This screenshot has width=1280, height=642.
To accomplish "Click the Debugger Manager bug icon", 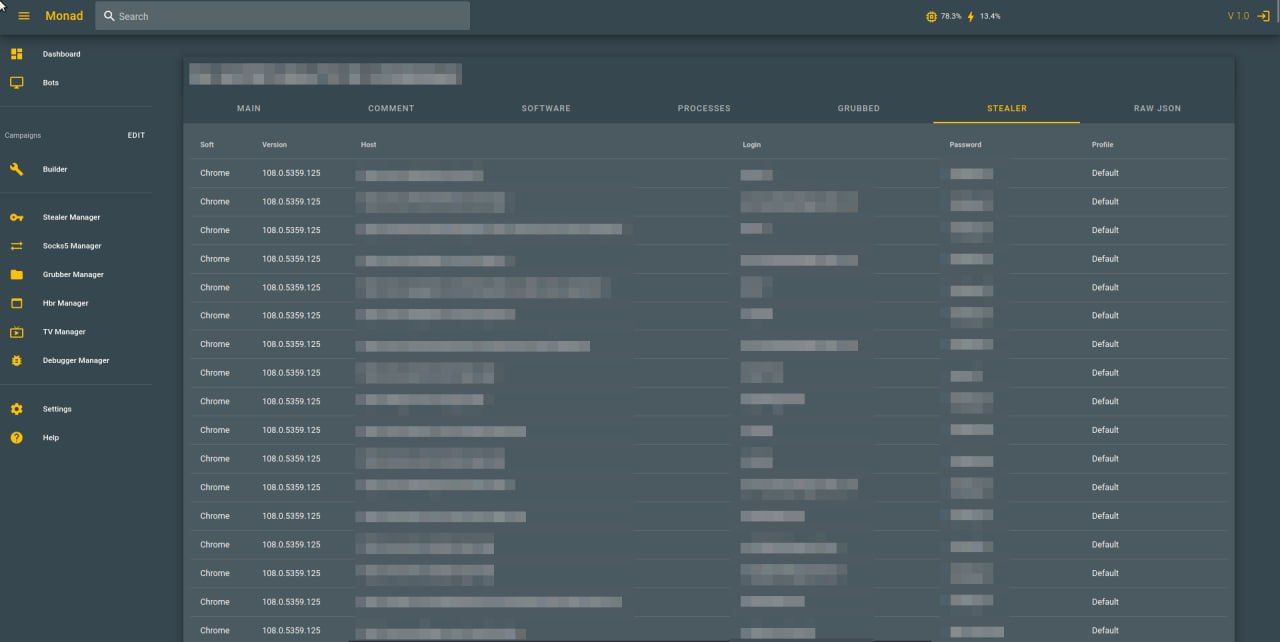I will [16, 360].
